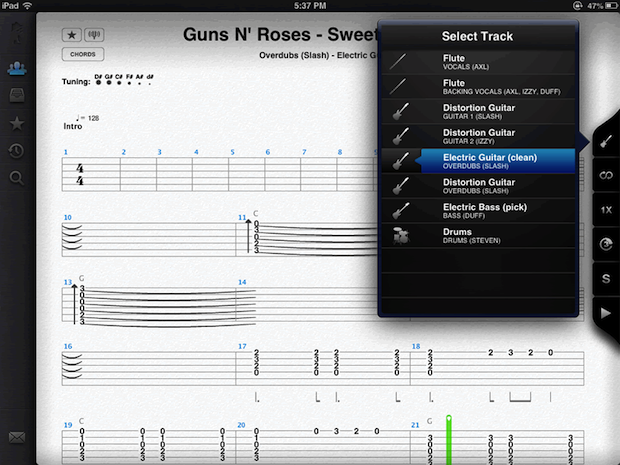Viewport: 620px width, 465px height.
Task: Tap guitar icon for Electric Bass
Action: [401, 211]
